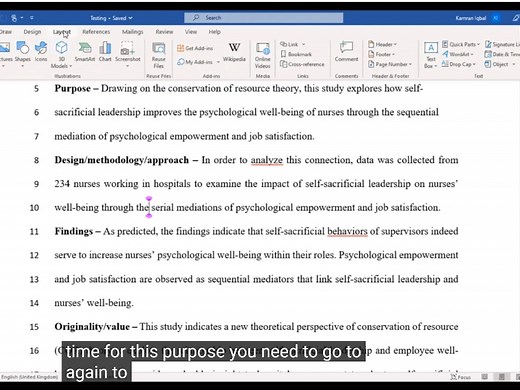Open the Page Number dropdown
The width and height of the screenshot is (520, 390).
pos(390,64)
